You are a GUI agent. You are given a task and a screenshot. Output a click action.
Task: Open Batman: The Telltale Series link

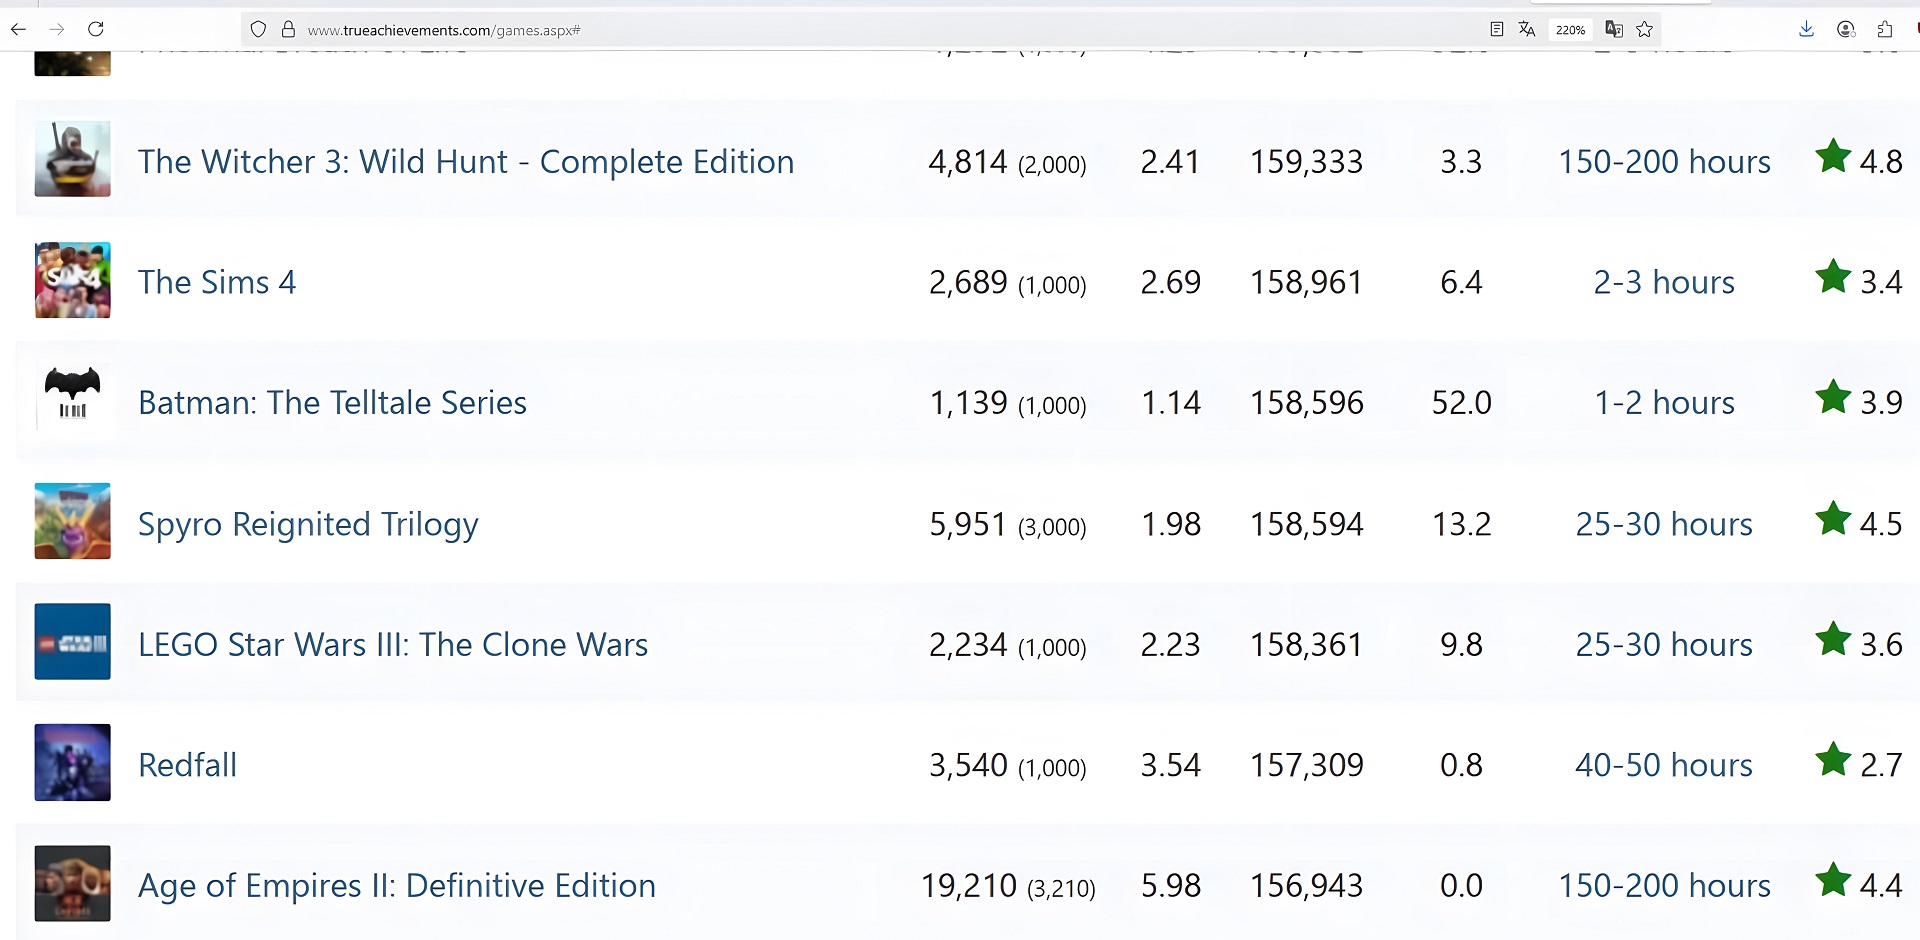click(332, 403)
